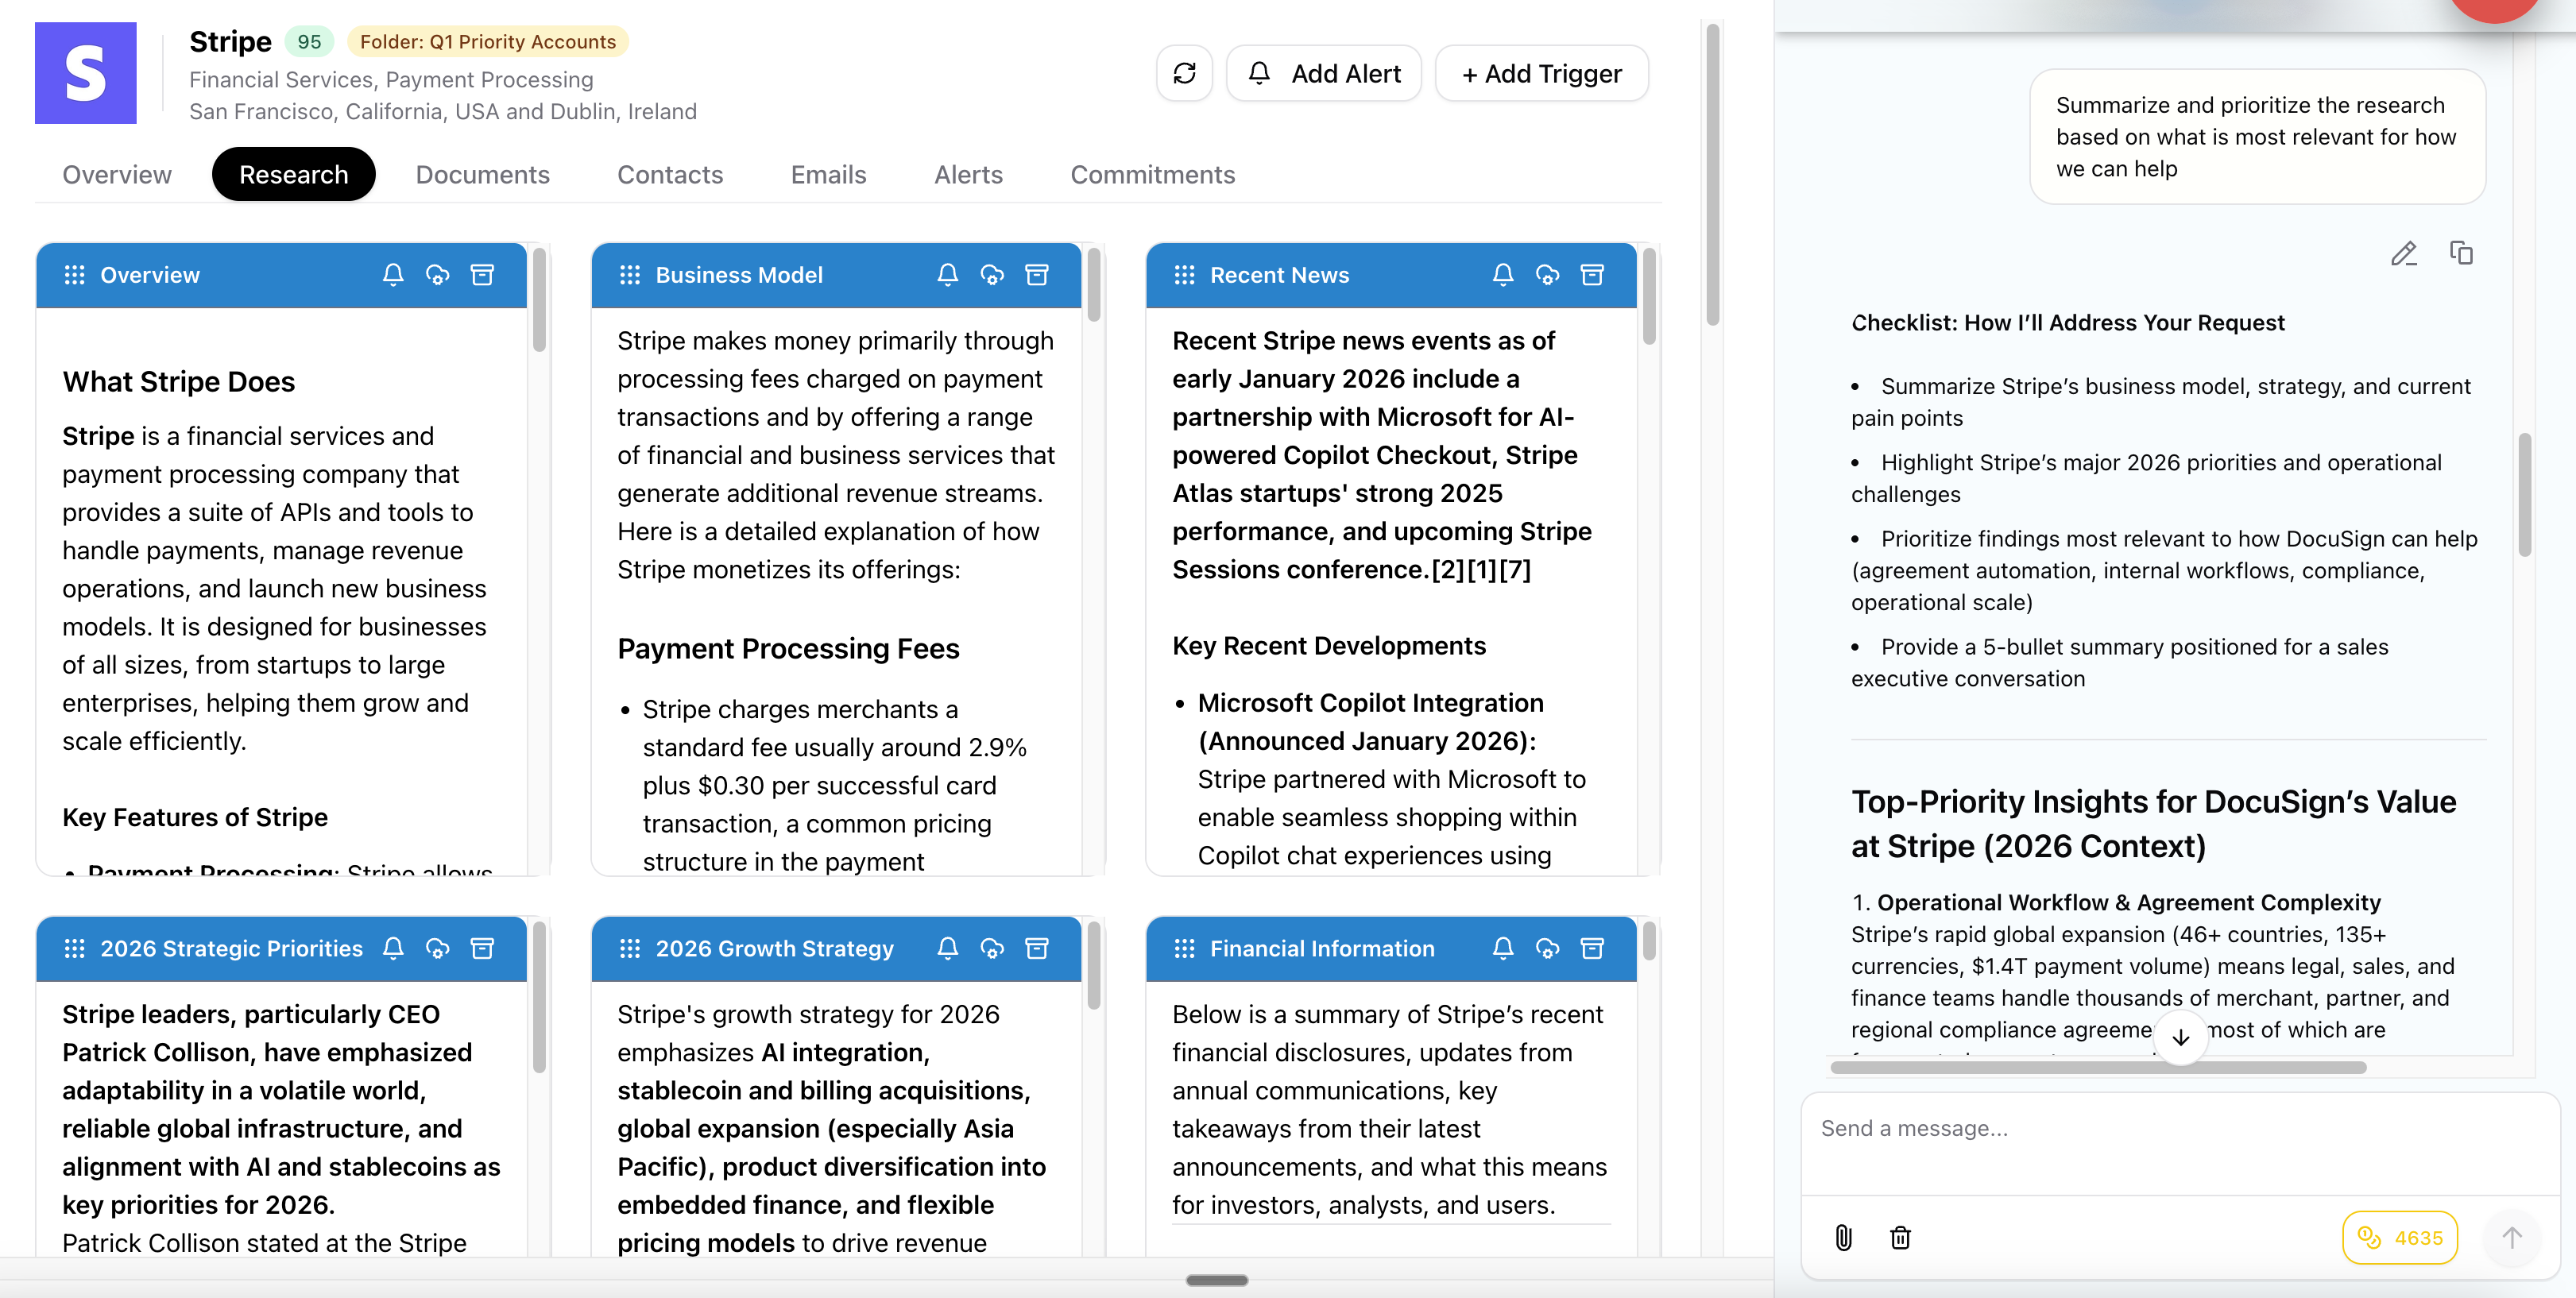Refresh the Stripe account data
Viewport: 2576px width, 1298px height.
(x=1185, y=73)
